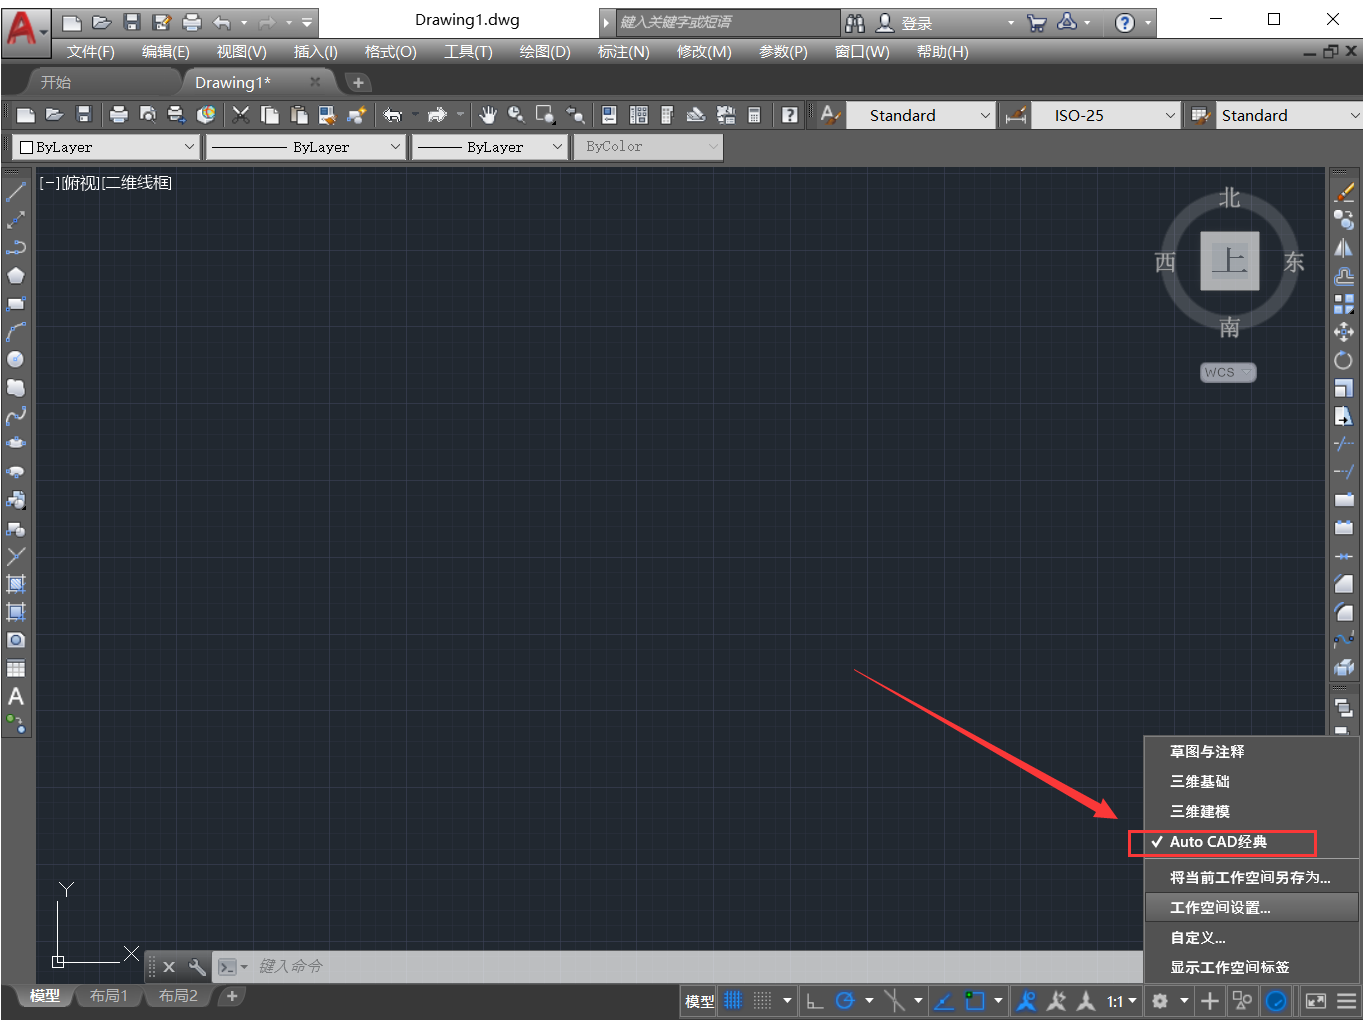The height and width of the screenshot is (1021, 1364).
Task: Select the Rectangle tool
Action: coord(16,303)
